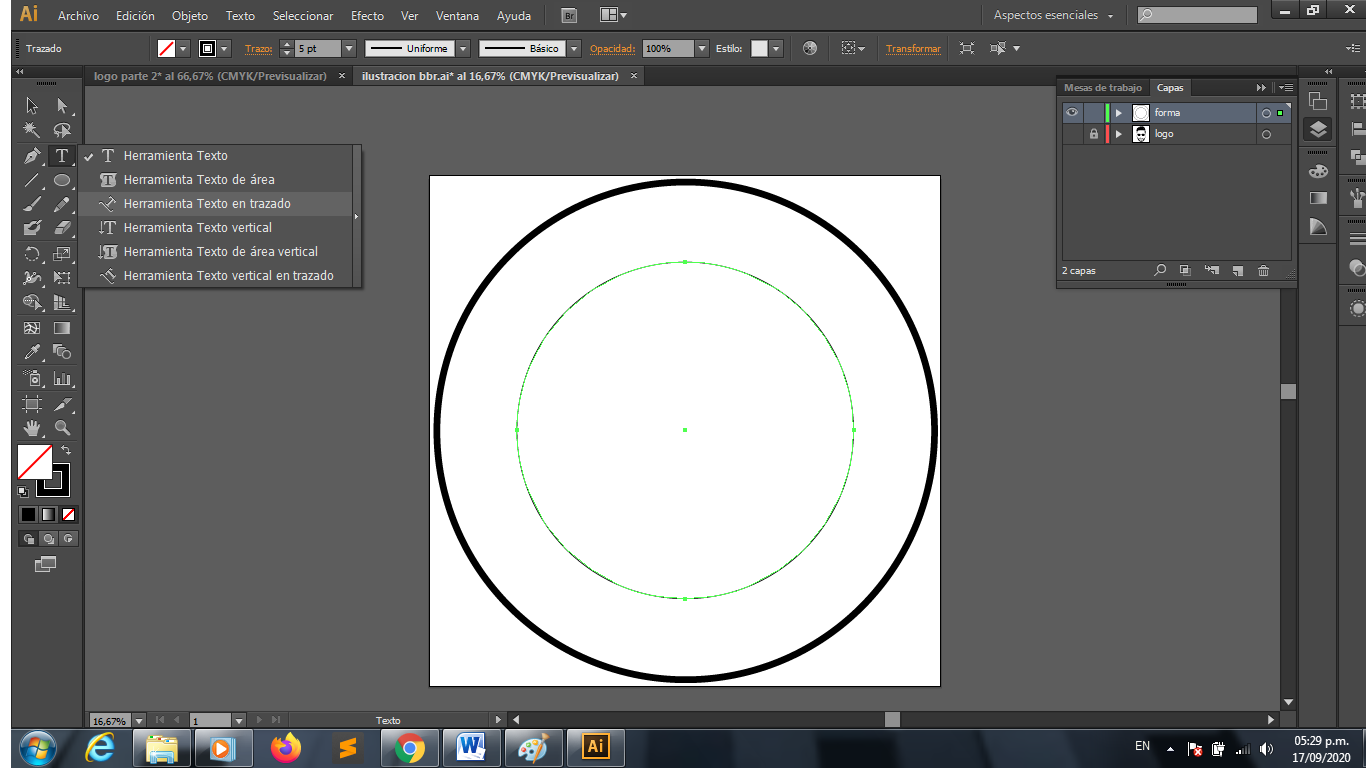Select the Artboard tool
This screenshot has width=1366, height=768.
[32, 404]
